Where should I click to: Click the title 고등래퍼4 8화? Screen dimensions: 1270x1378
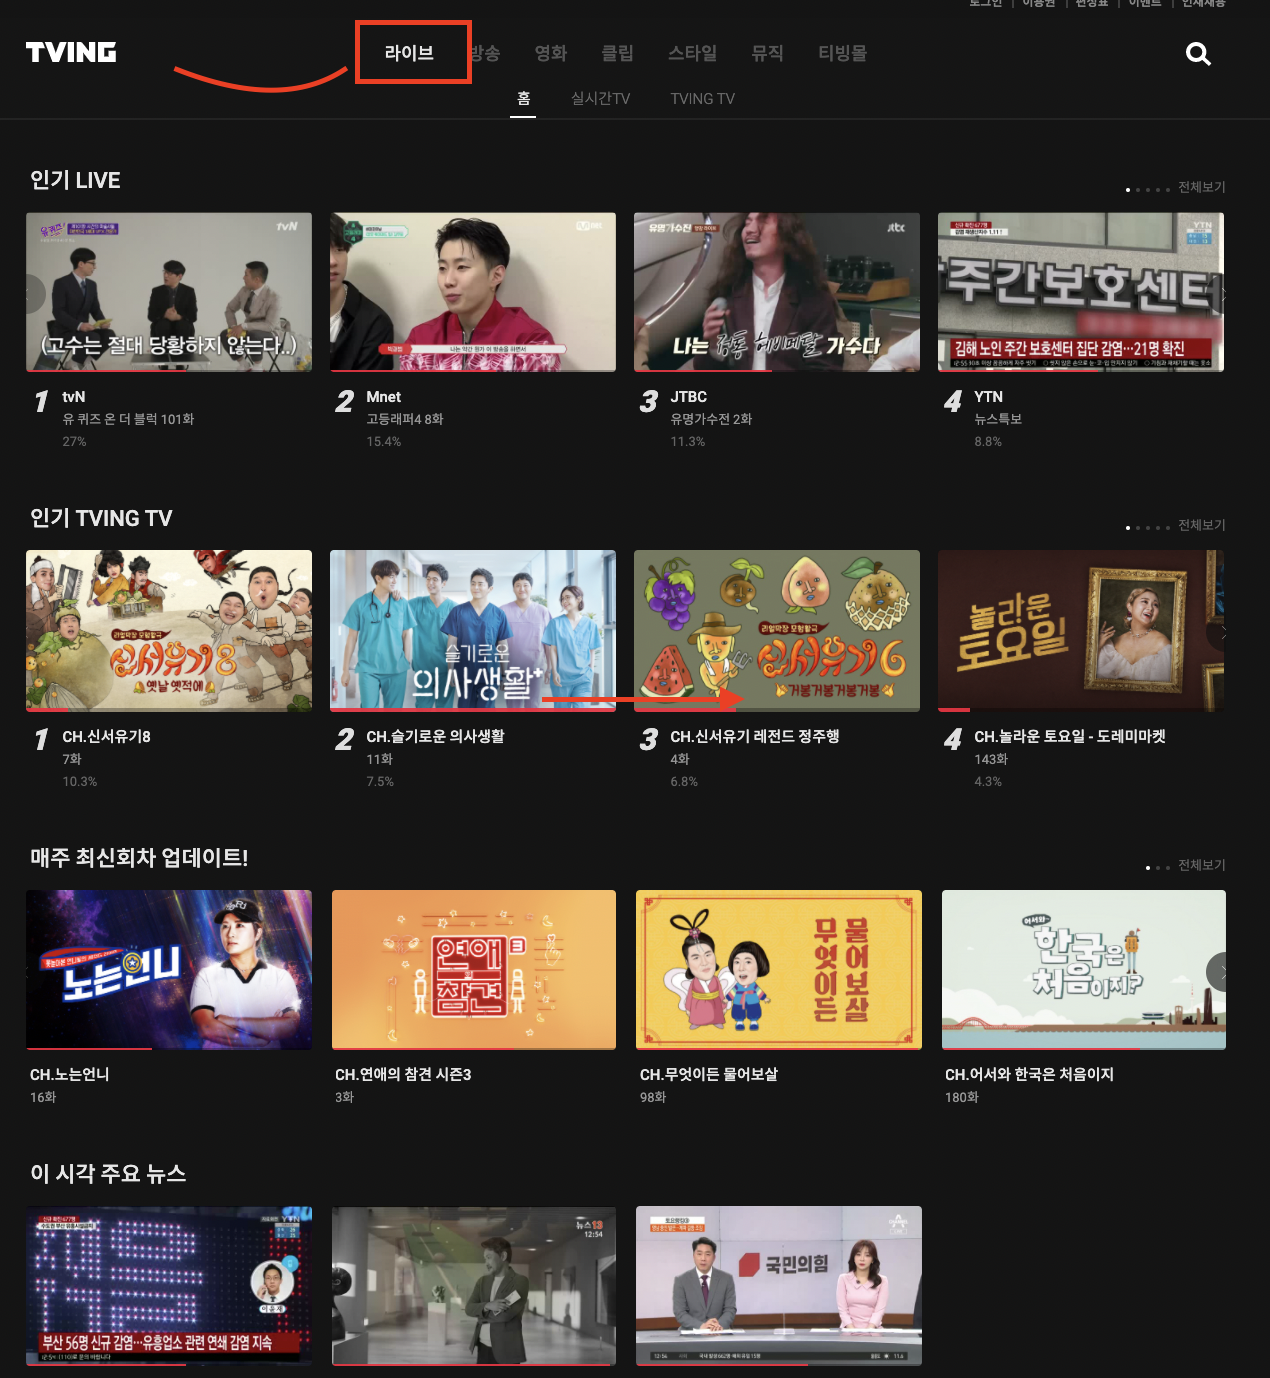[405, 419]
